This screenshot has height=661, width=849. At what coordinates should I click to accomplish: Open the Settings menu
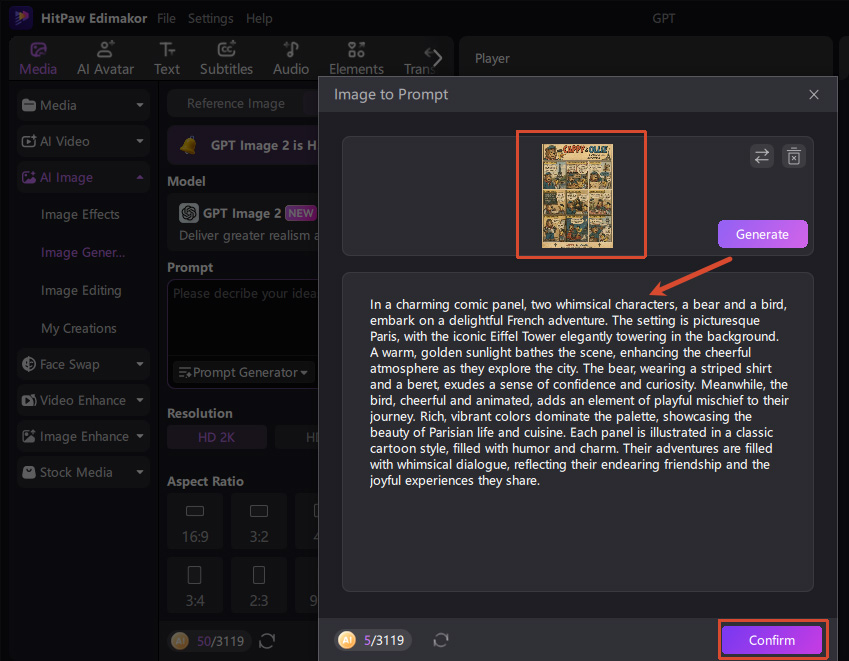click(210, 18)
